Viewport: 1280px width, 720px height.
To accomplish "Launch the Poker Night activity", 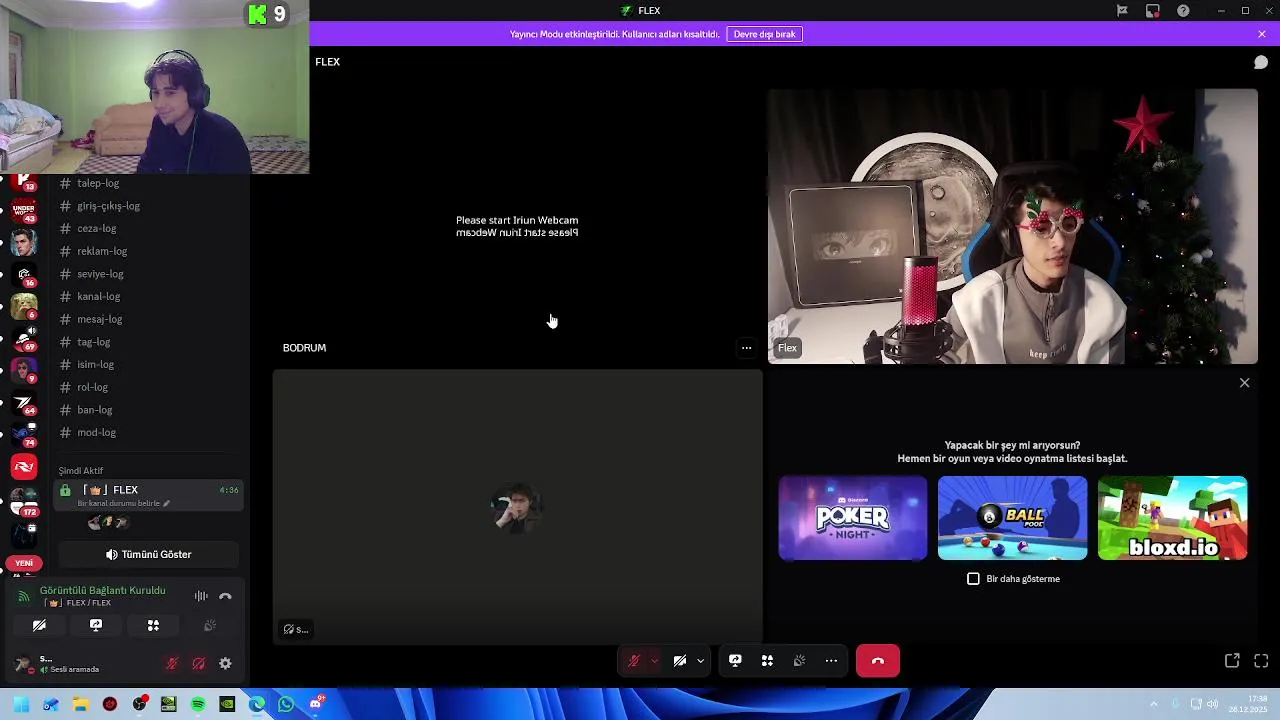I will click(x=853, y=518).
